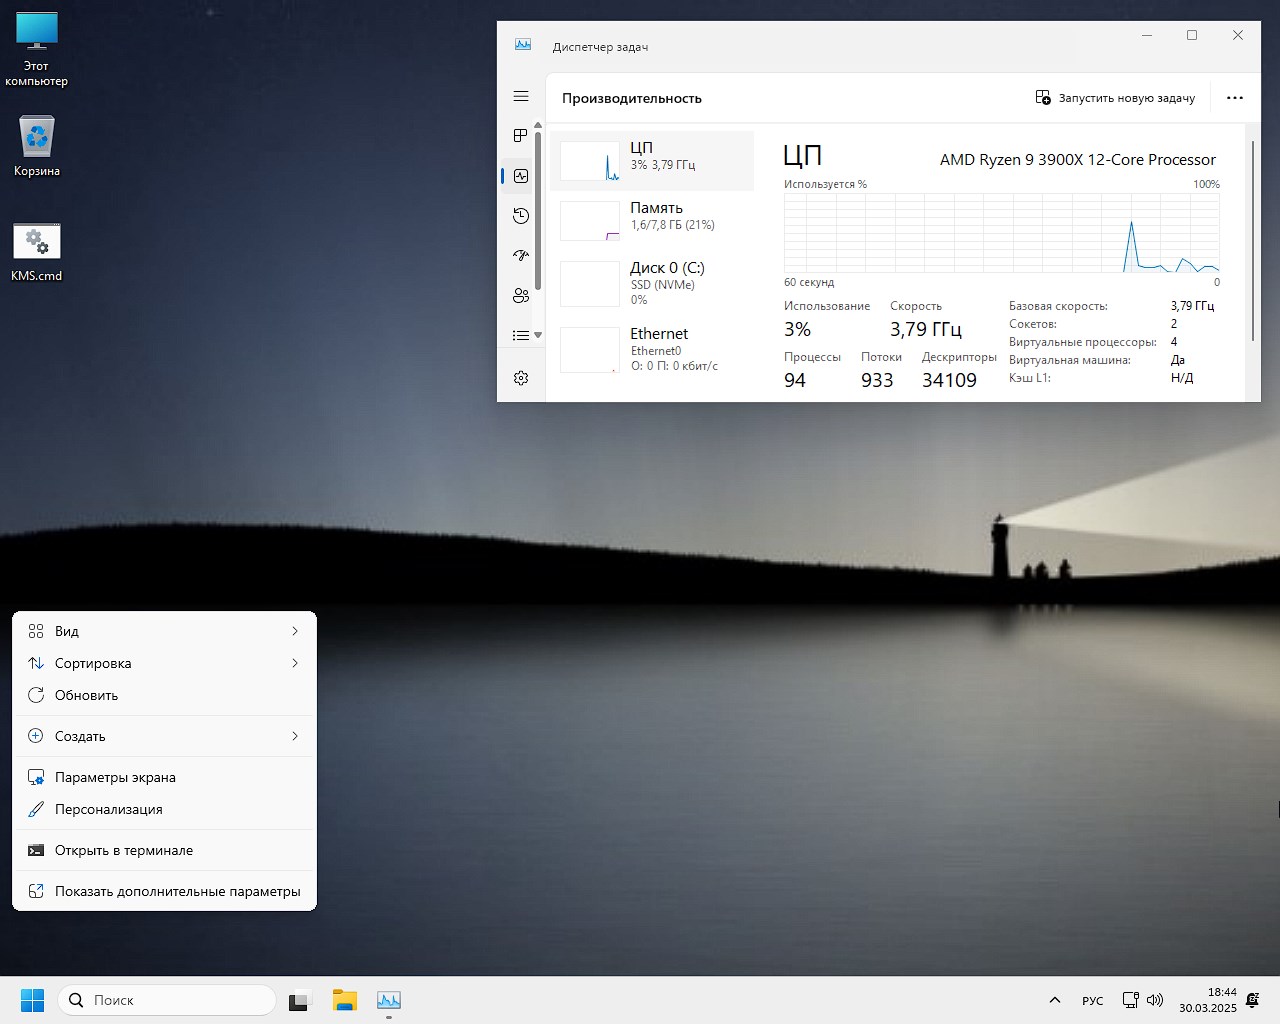Click Task Manager taskbar icon
1280x1024 pixels.
click(x=389, y=1000)
